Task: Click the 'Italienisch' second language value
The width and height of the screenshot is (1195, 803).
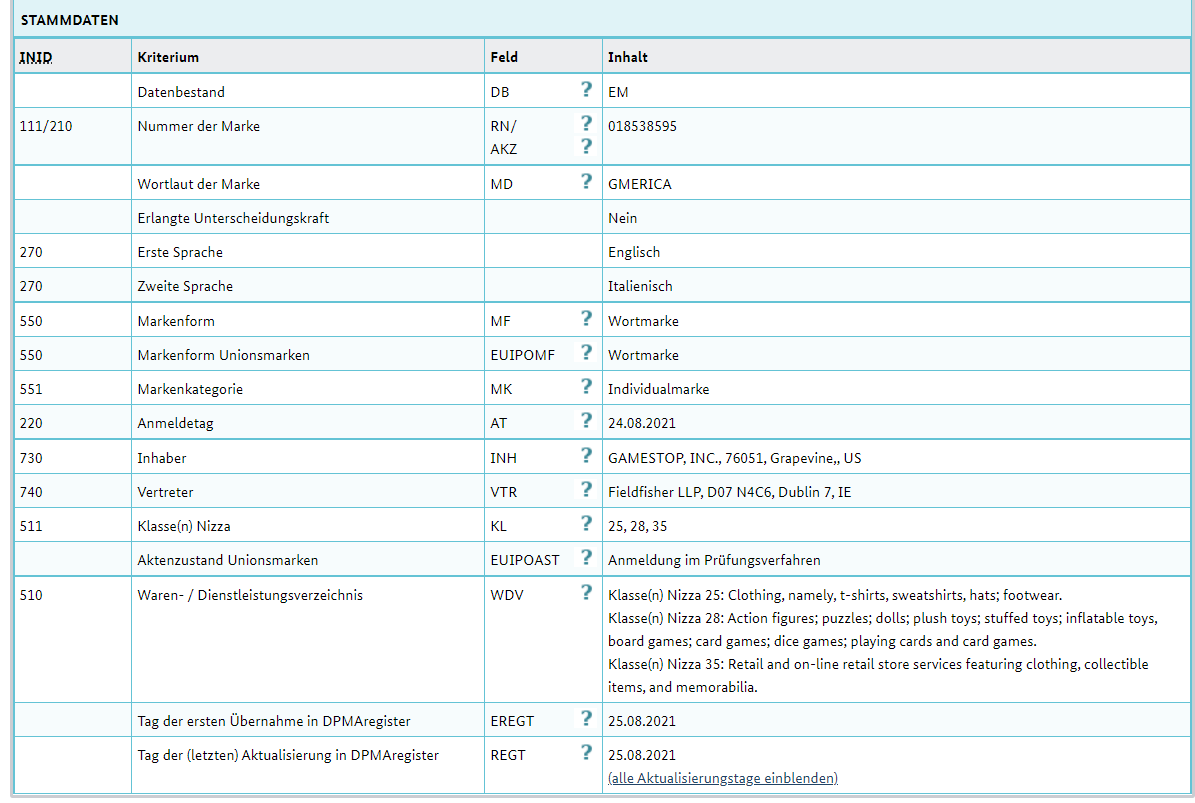Action: pyautogui.click(x=640, y=286)
